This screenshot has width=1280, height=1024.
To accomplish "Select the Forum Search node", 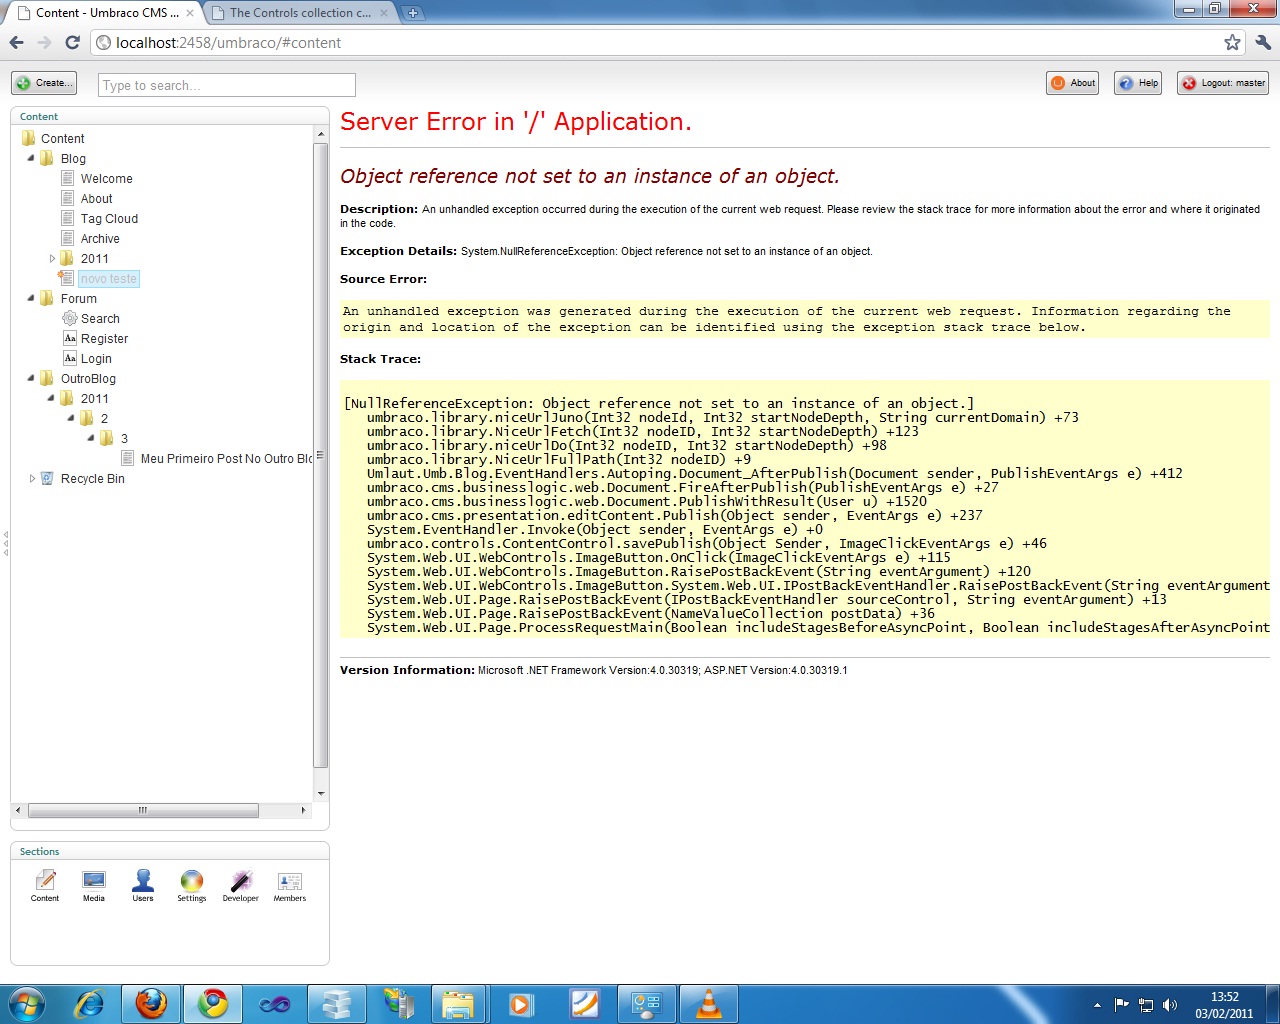I will coord(100,318).
